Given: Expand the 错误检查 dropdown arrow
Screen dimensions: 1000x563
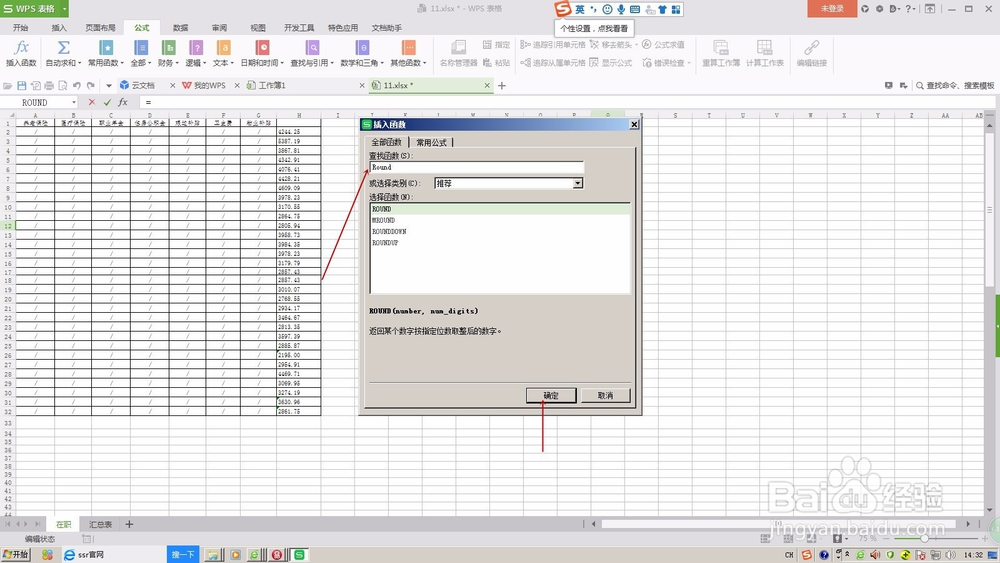Looking at the screenshot, I should pyautogui.click(x=689, y=62).
